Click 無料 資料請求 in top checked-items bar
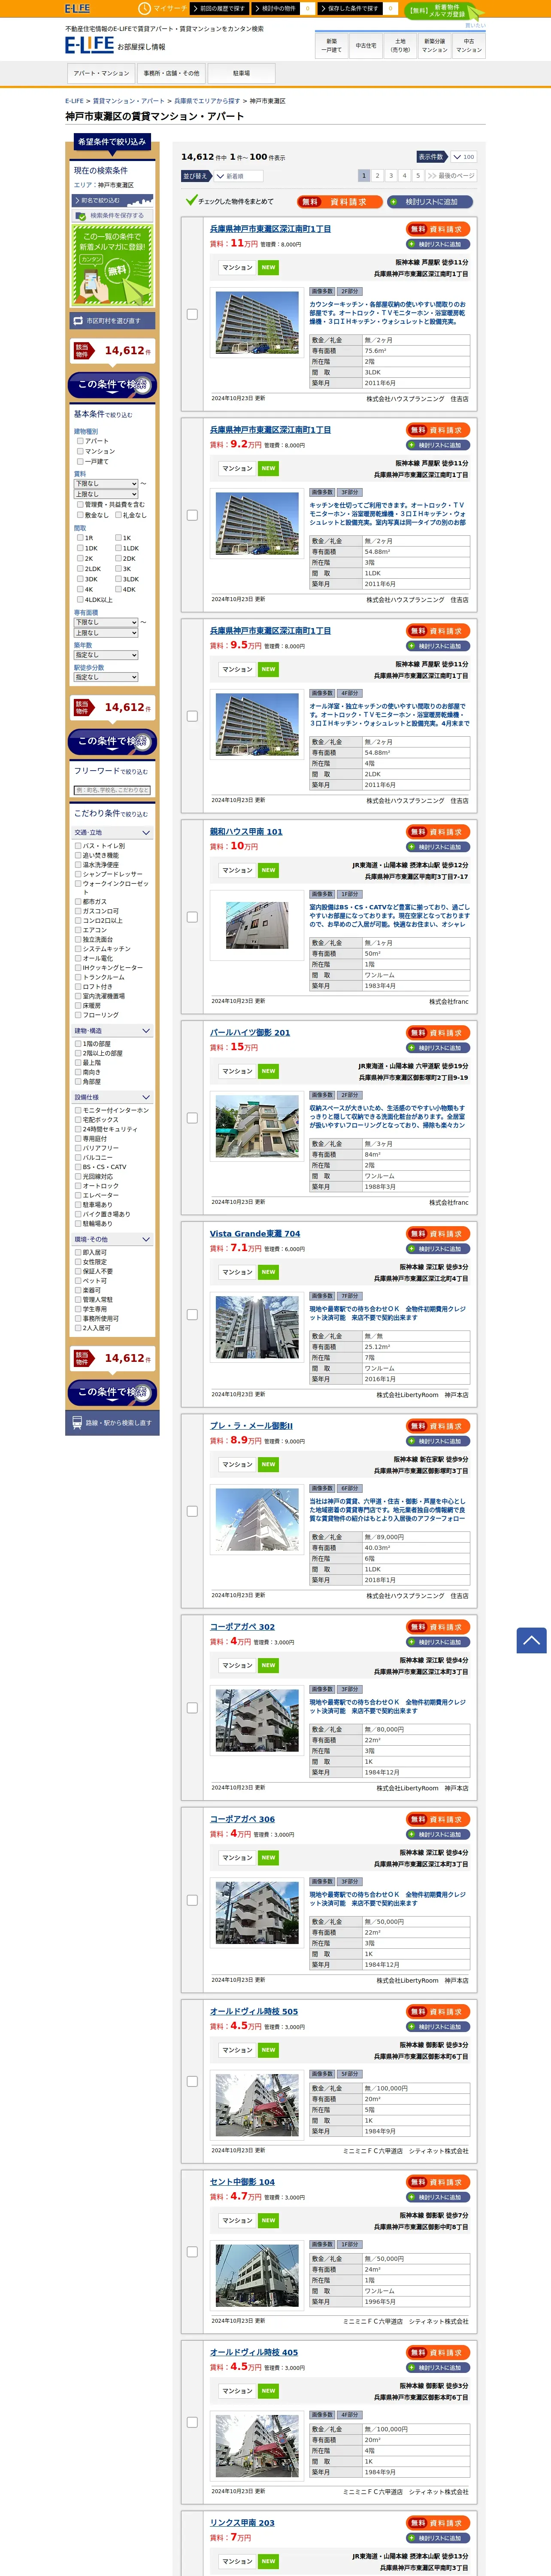Viewport: 551px width, 2576px height. tap(339, 201)
